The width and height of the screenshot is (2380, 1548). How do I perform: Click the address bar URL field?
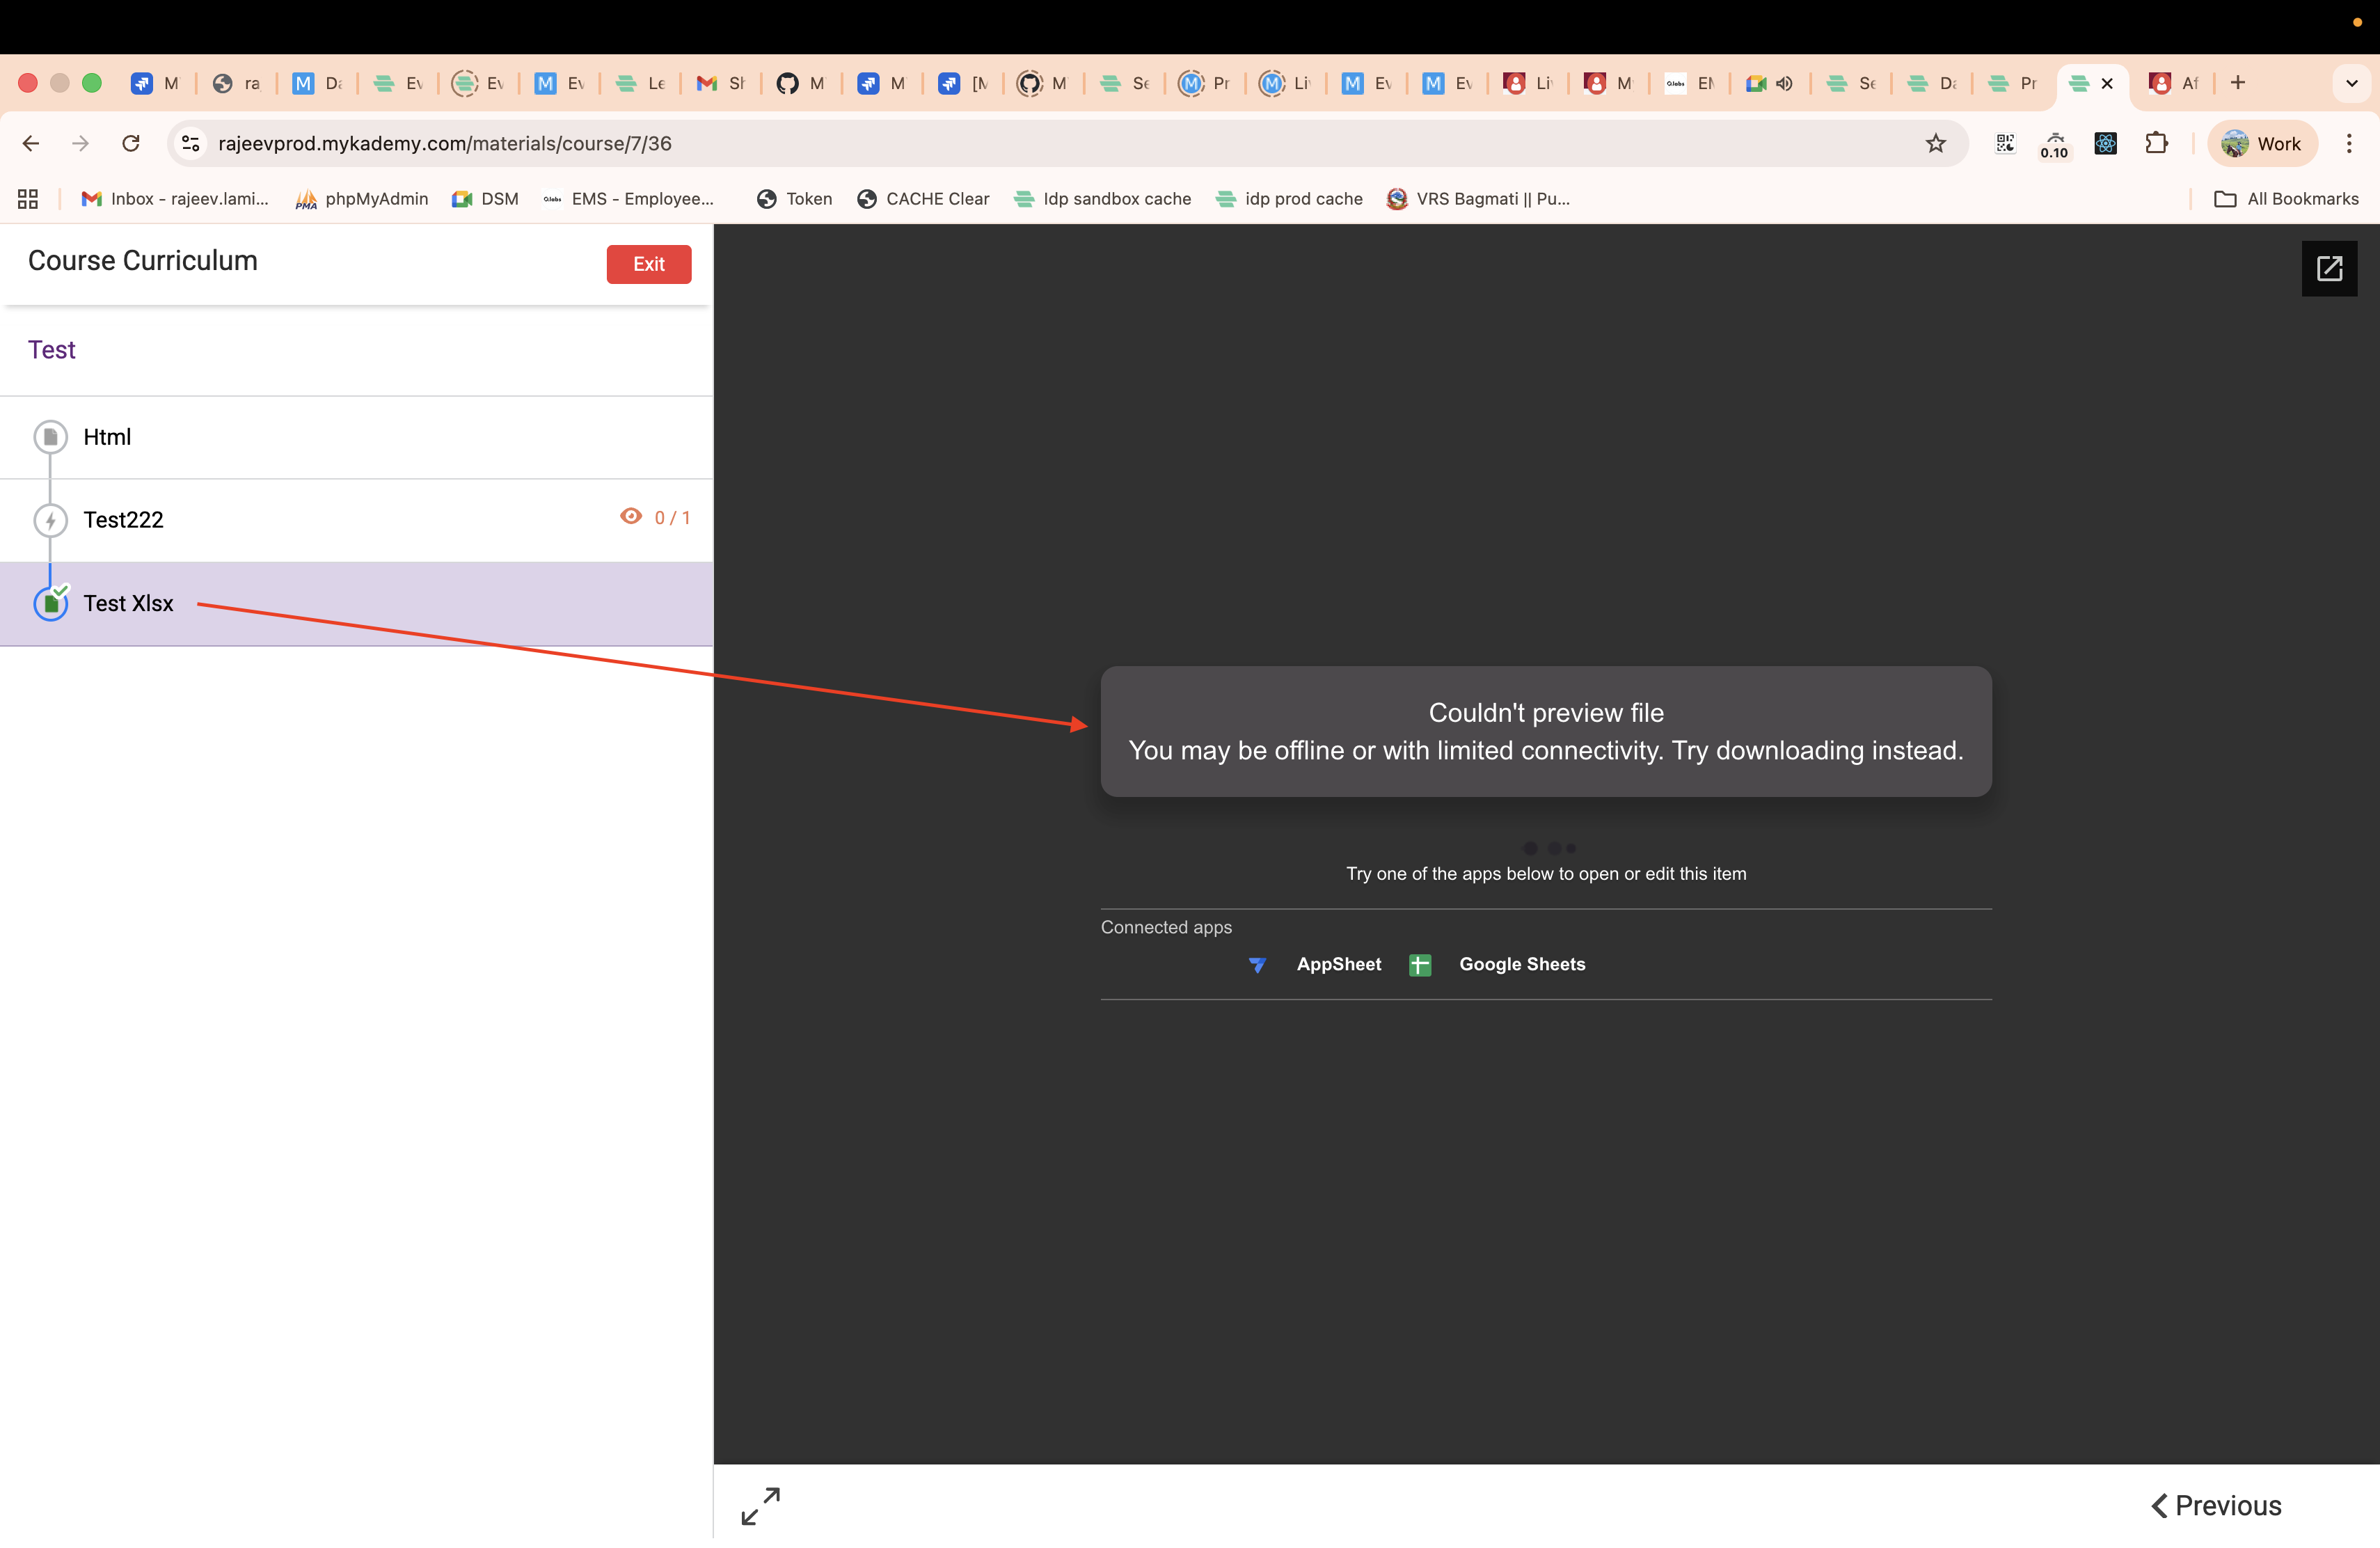pos(900,143)
